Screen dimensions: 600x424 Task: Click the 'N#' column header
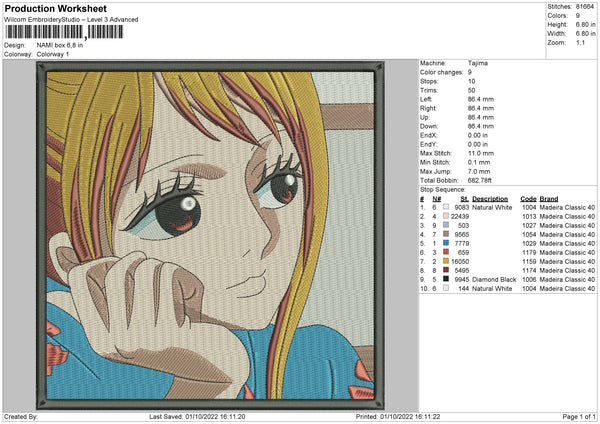[437, 199]
